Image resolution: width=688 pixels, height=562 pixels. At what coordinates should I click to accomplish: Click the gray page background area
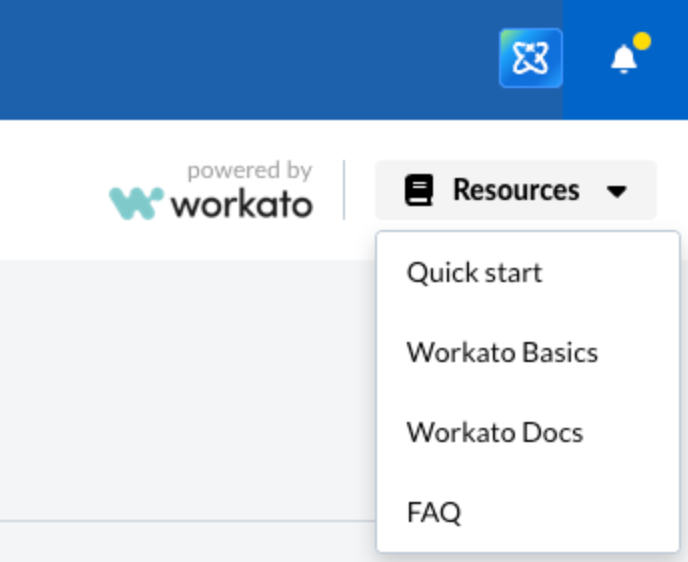coord(180,390)
